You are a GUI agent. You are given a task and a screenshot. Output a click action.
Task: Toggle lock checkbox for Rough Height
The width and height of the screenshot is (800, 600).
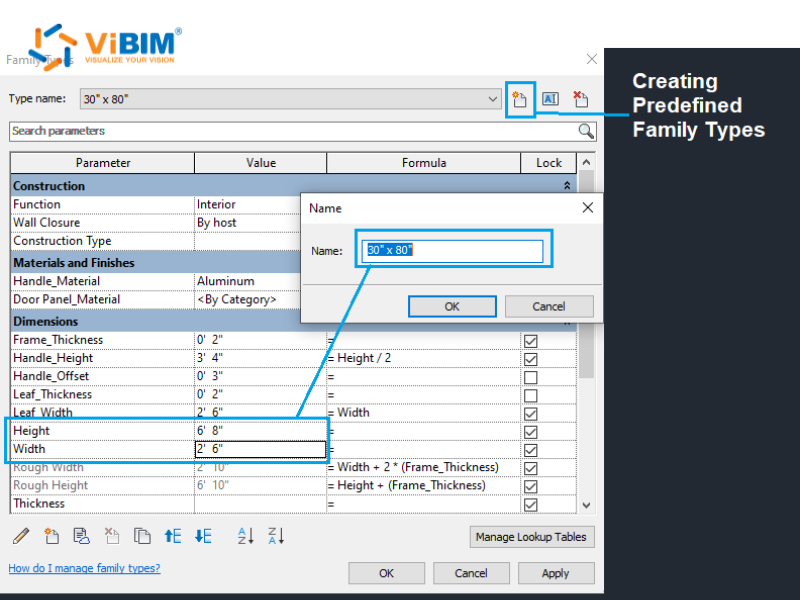[x=531, y=487]
